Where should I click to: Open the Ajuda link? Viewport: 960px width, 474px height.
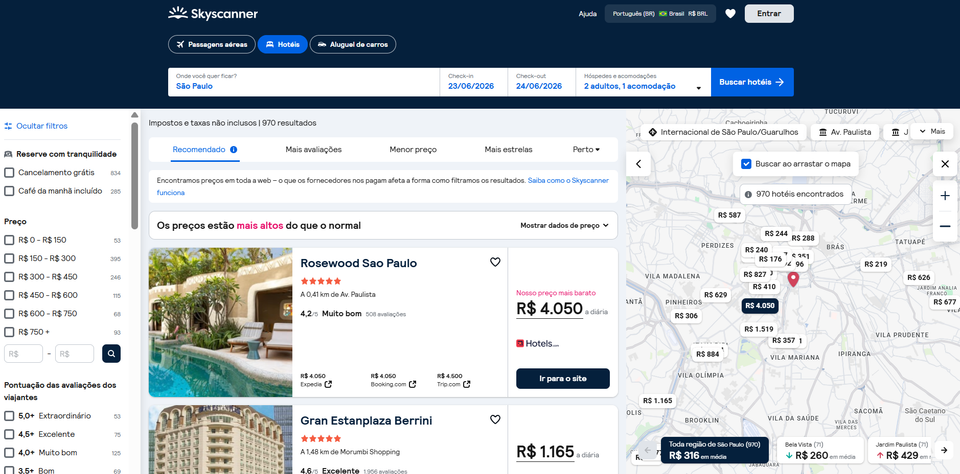coord(587,13)
